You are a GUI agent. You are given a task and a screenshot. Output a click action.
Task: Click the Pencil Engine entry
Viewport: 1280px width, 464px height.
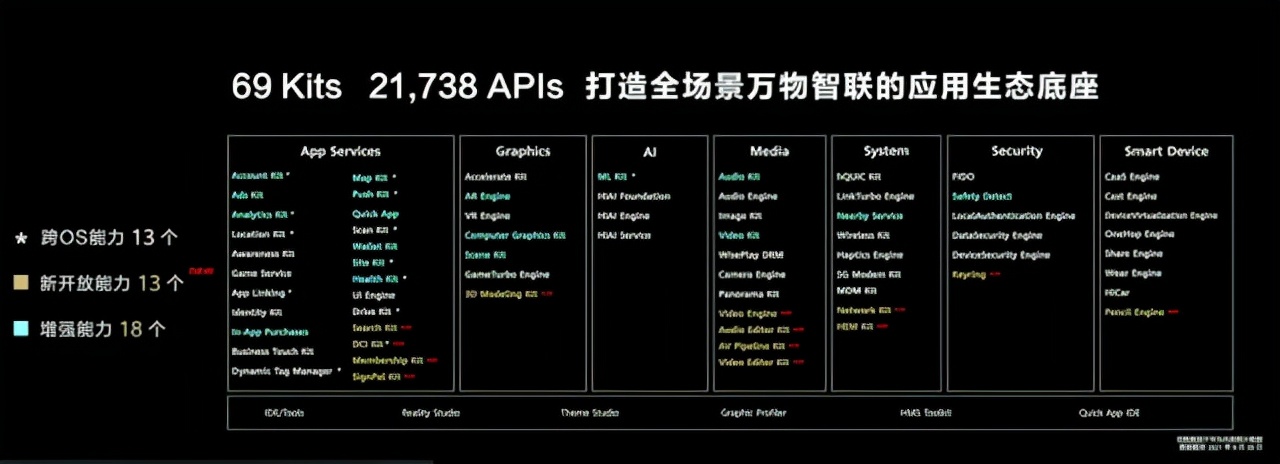1135,312
